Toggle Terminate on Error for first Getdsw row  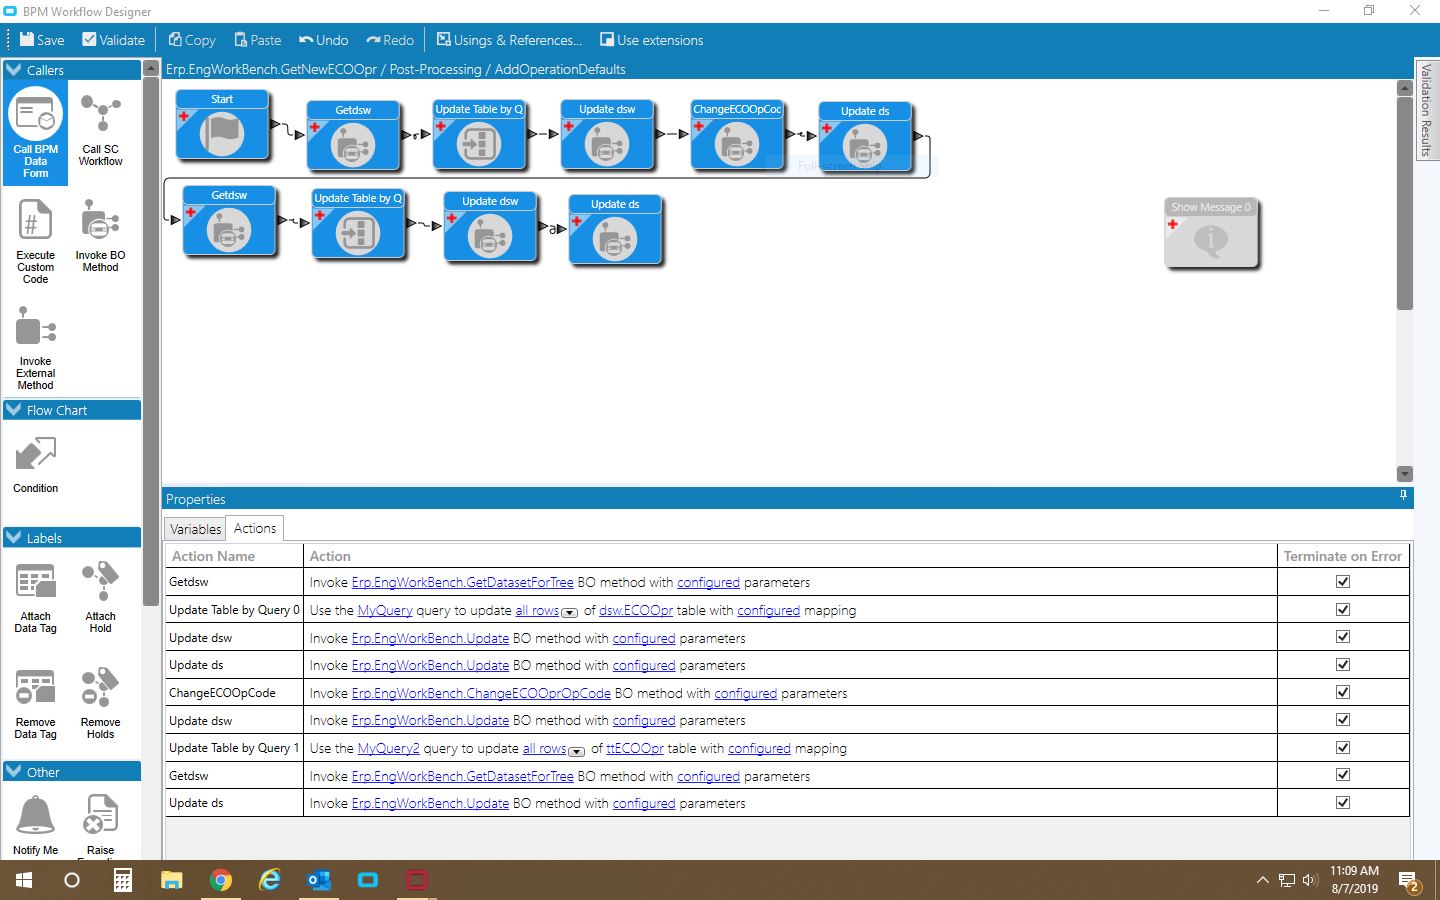(x=1343, y=581)
